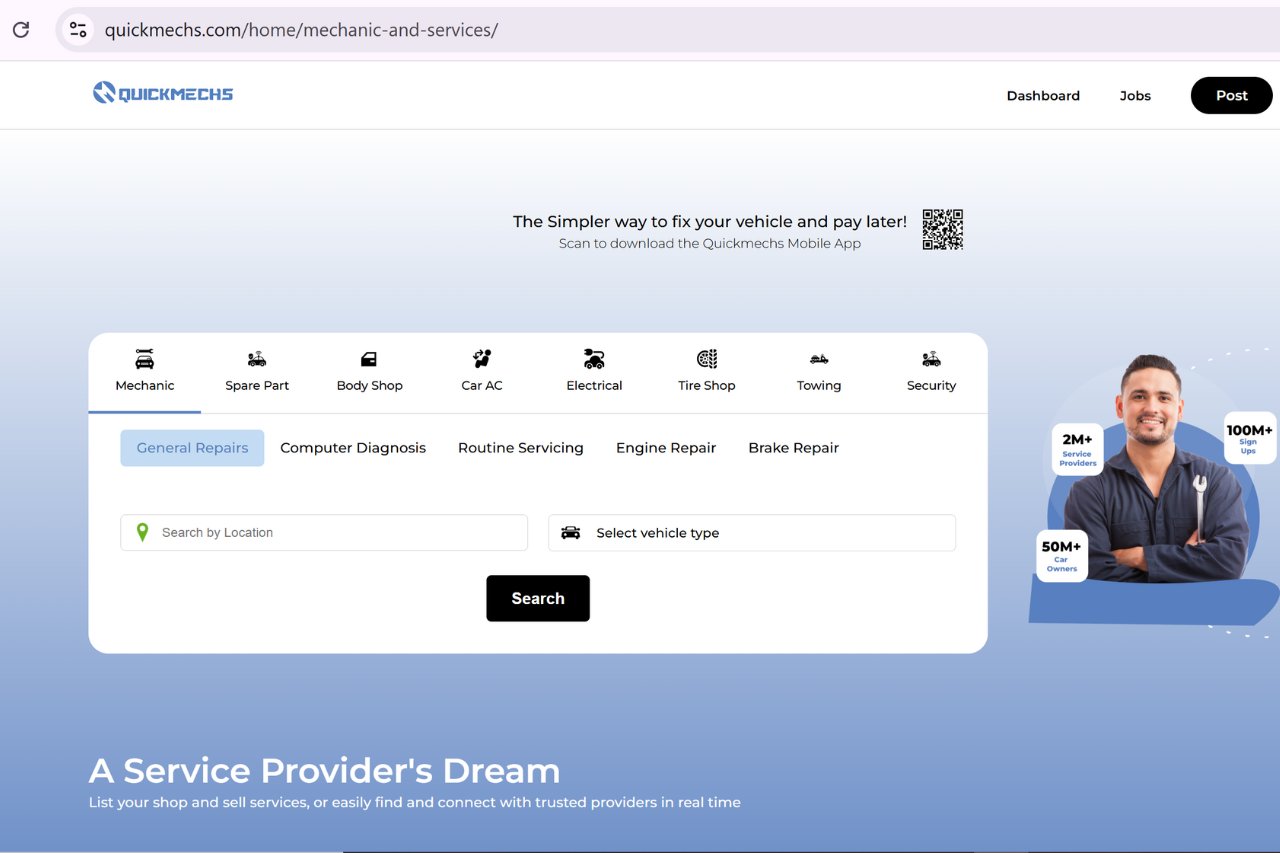1280x853 pixels.
Task: Click the mechanic photo illustration
Action: pos(1155,470)
